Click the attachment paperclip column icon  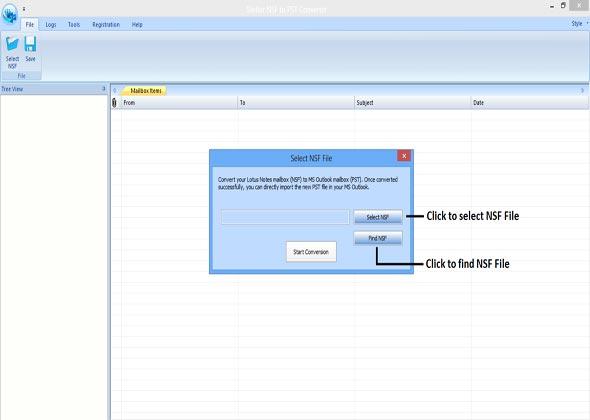114,102
